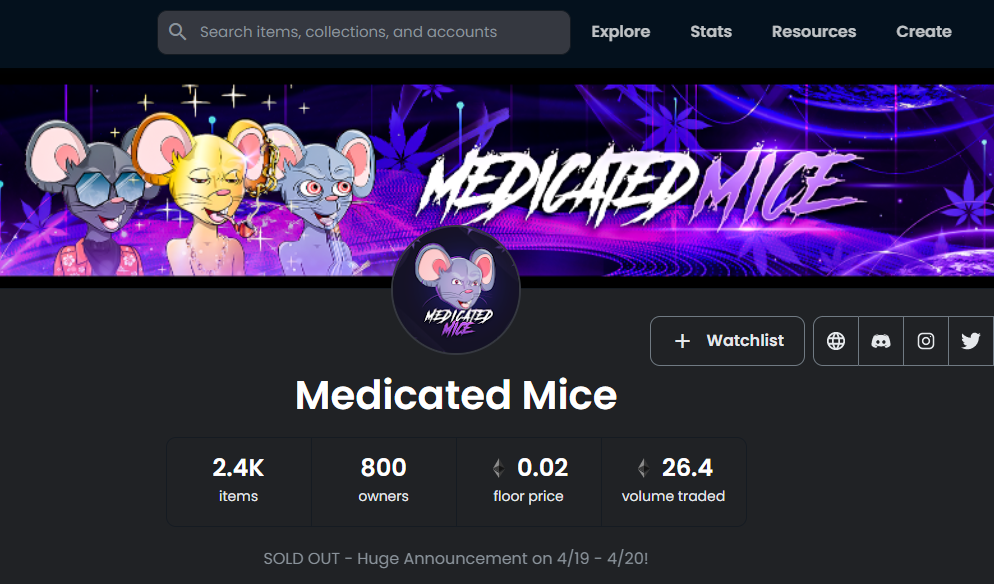Open the Instagram icon
Screen dimensions: 994x584
click(x=925, y=340)
